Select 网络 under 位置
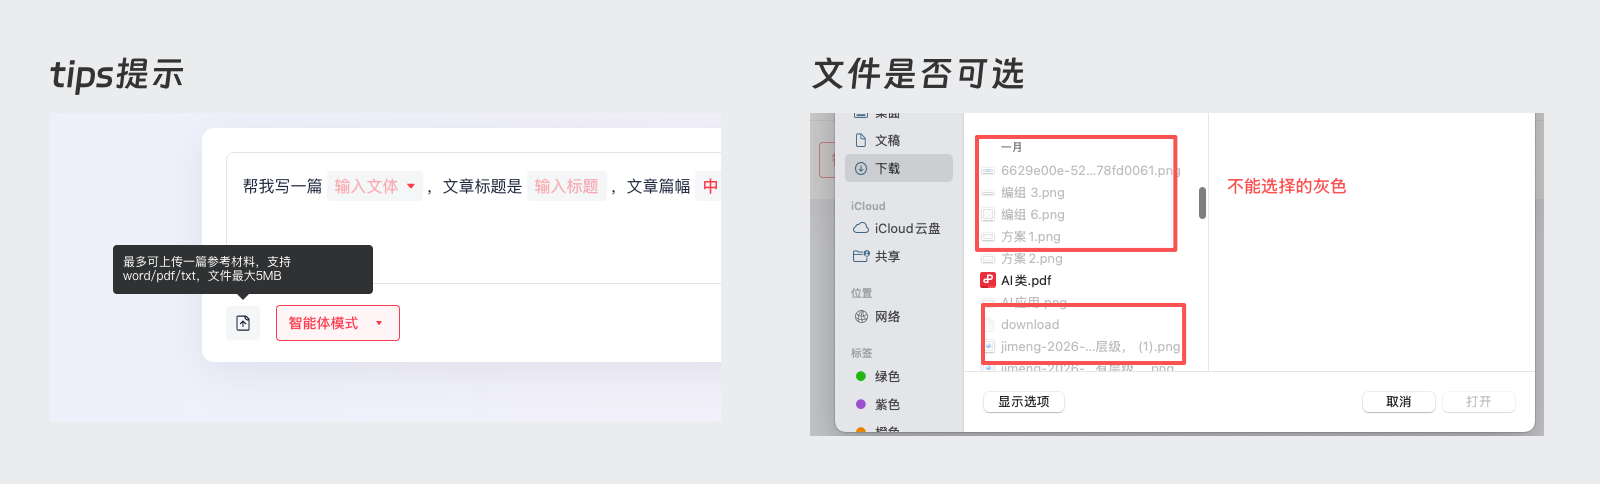The width and height of the screenshot is (1600, 484). tap(899, 316)
